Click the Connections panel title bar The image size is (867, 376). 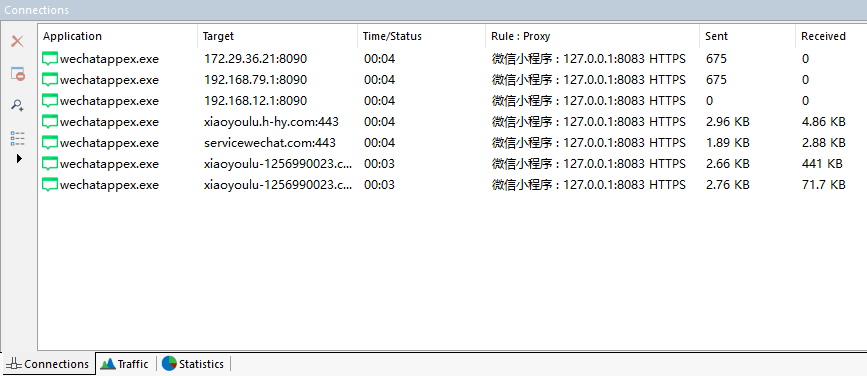(434, 10)
